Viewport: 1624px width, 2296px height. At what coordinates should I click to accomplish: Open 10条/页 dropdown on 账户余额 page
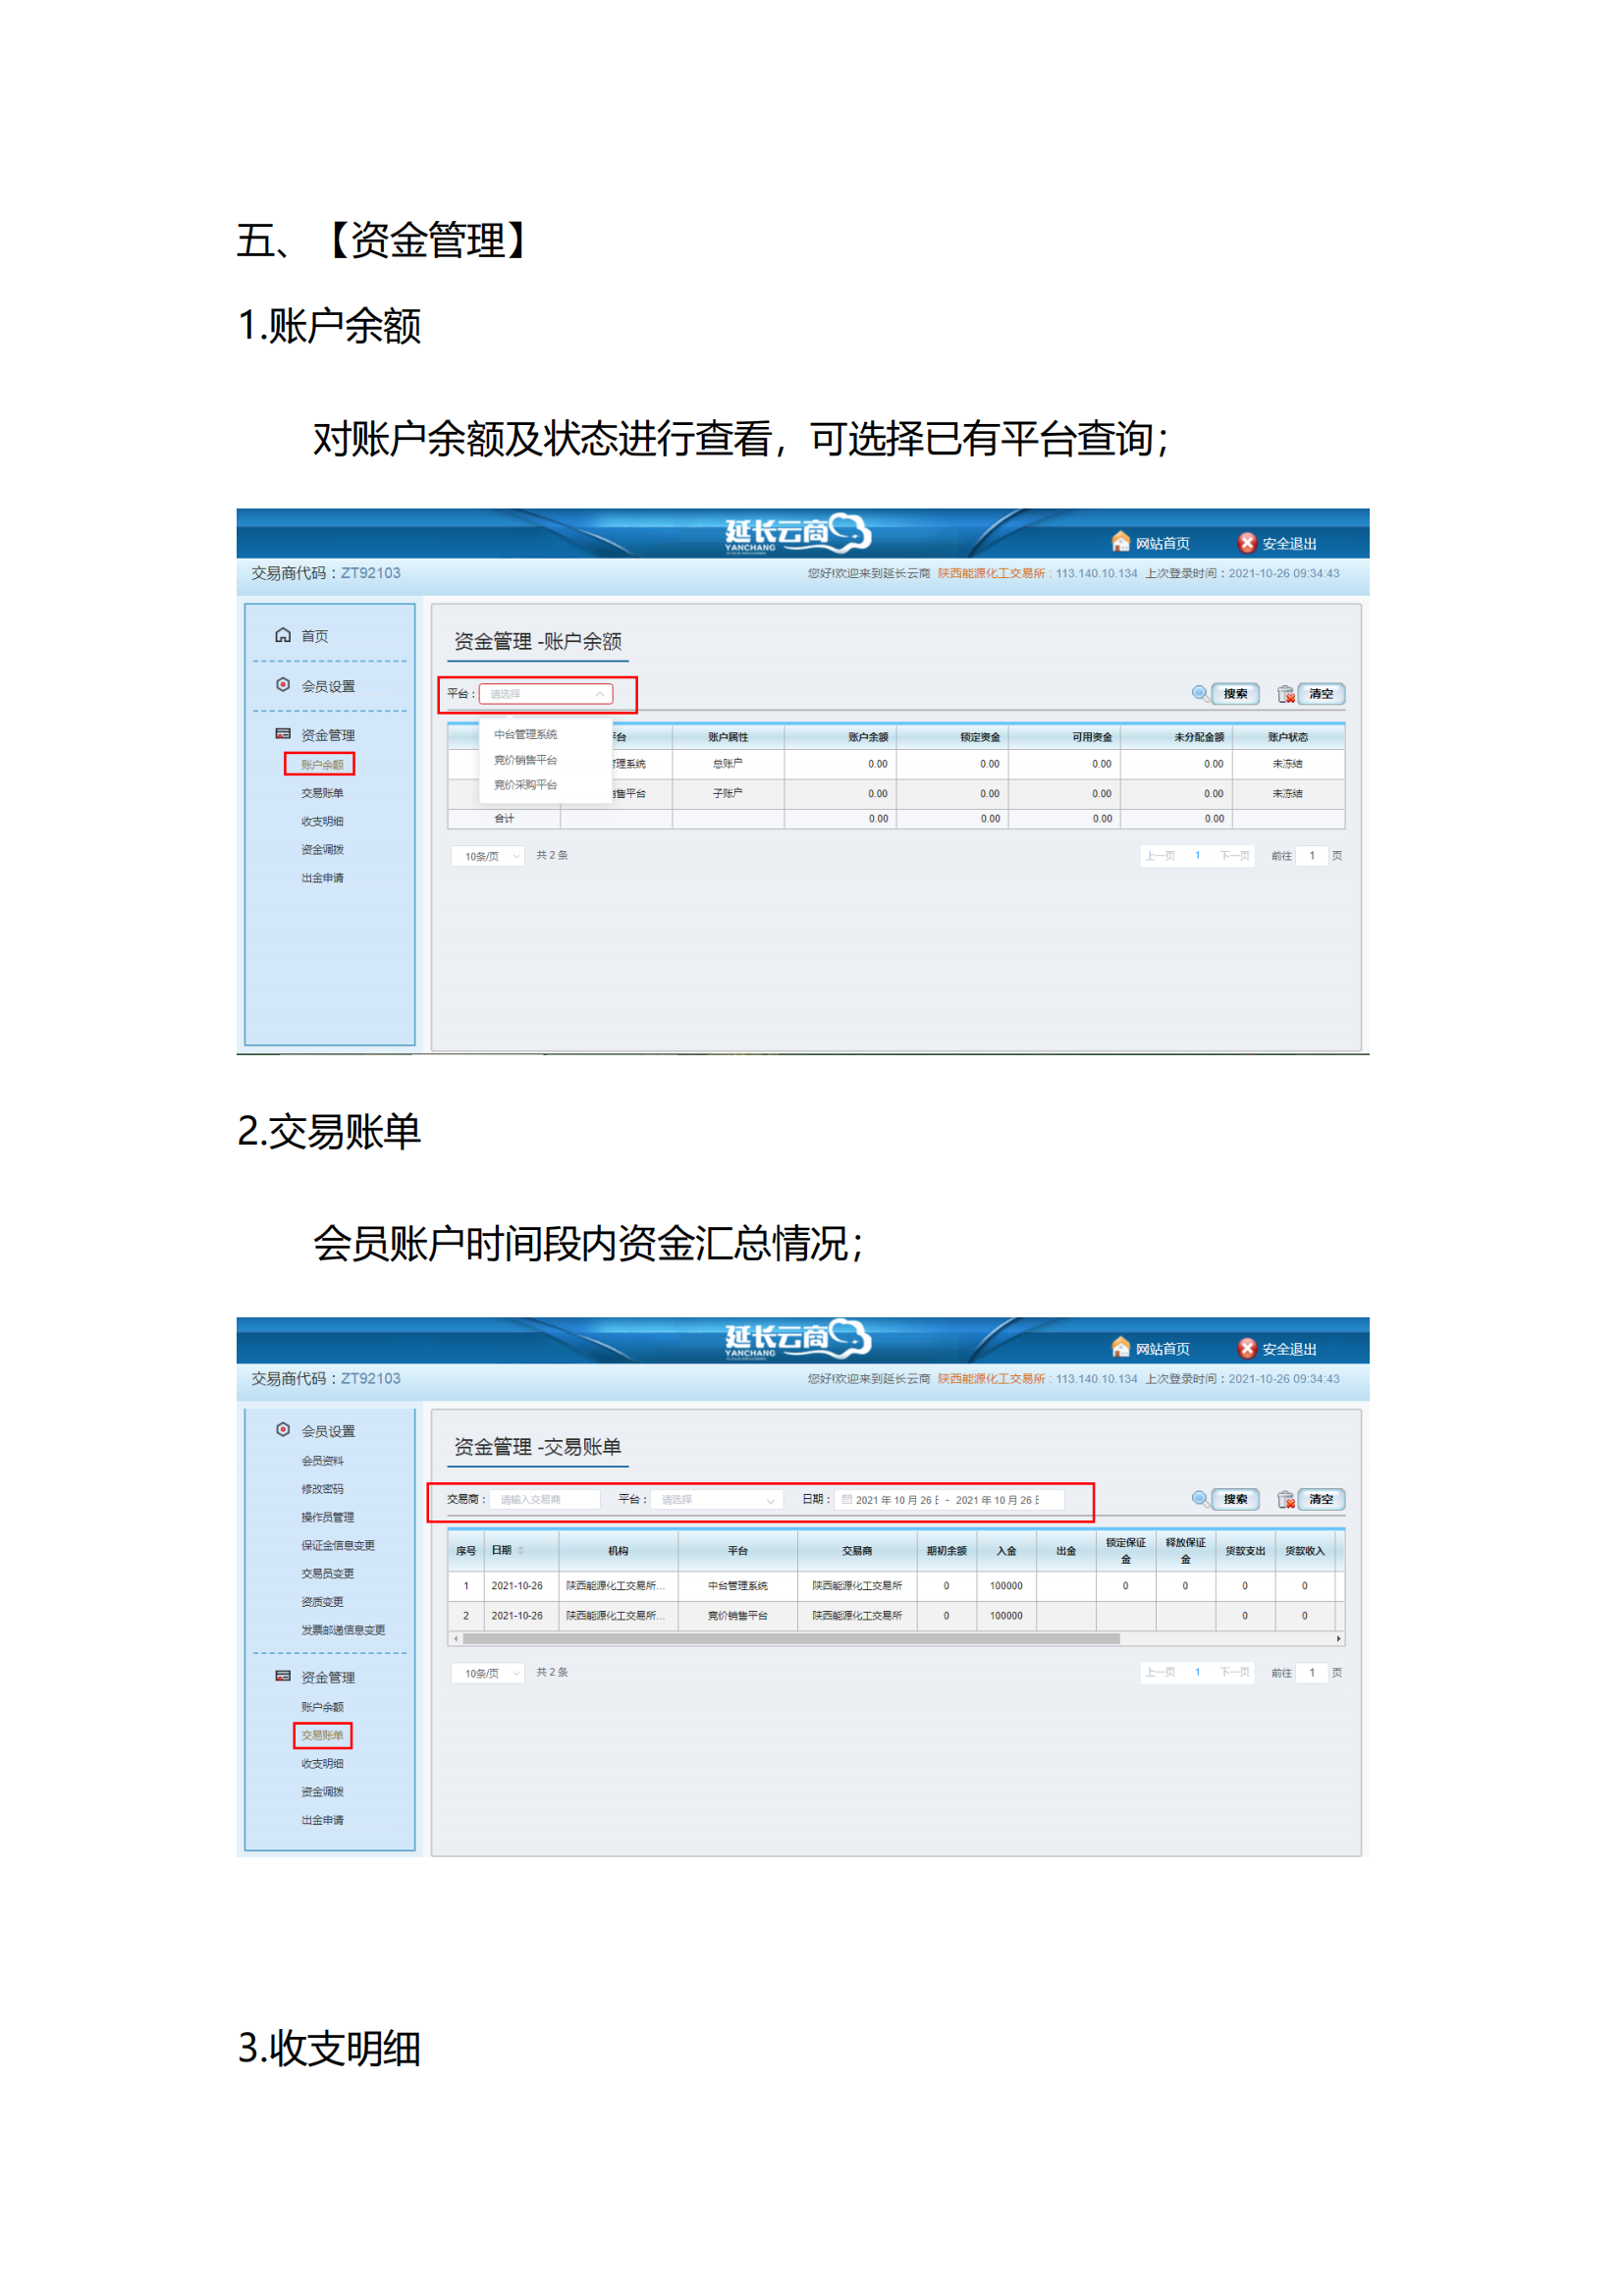pyautogui.click(x=488, y=856)
